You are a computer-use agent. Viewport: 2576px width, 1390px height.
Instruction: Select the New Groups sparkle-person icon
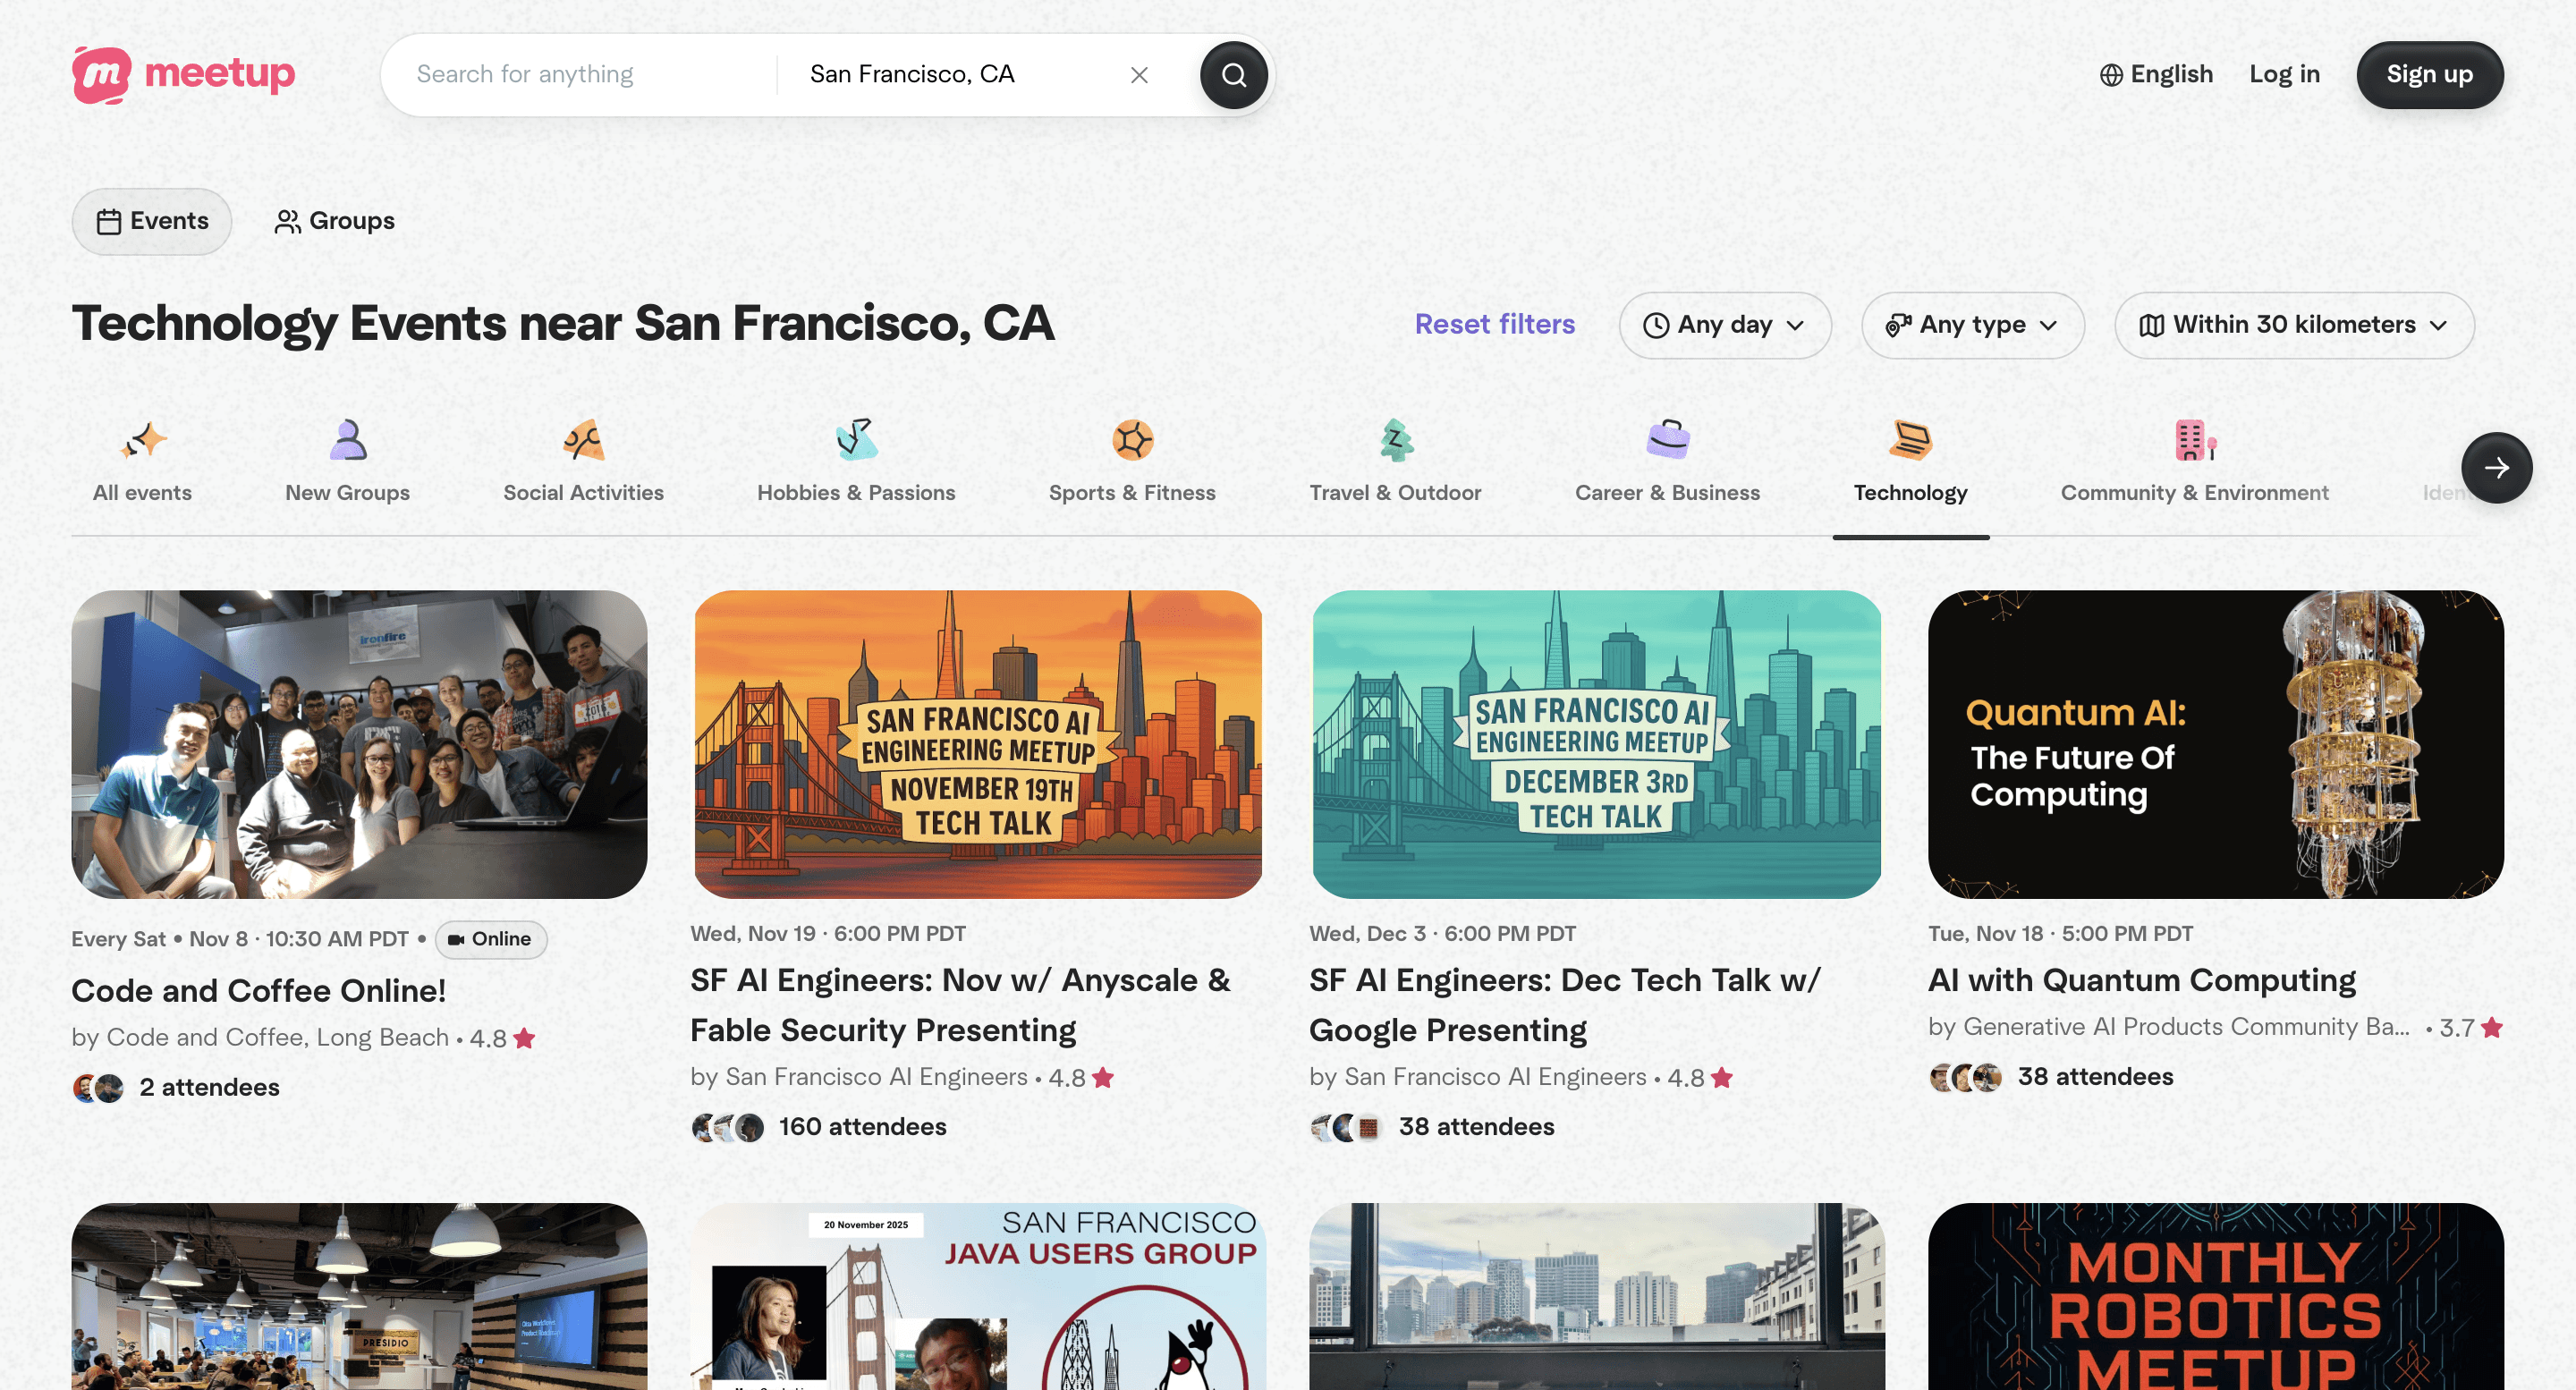[347, 440]
